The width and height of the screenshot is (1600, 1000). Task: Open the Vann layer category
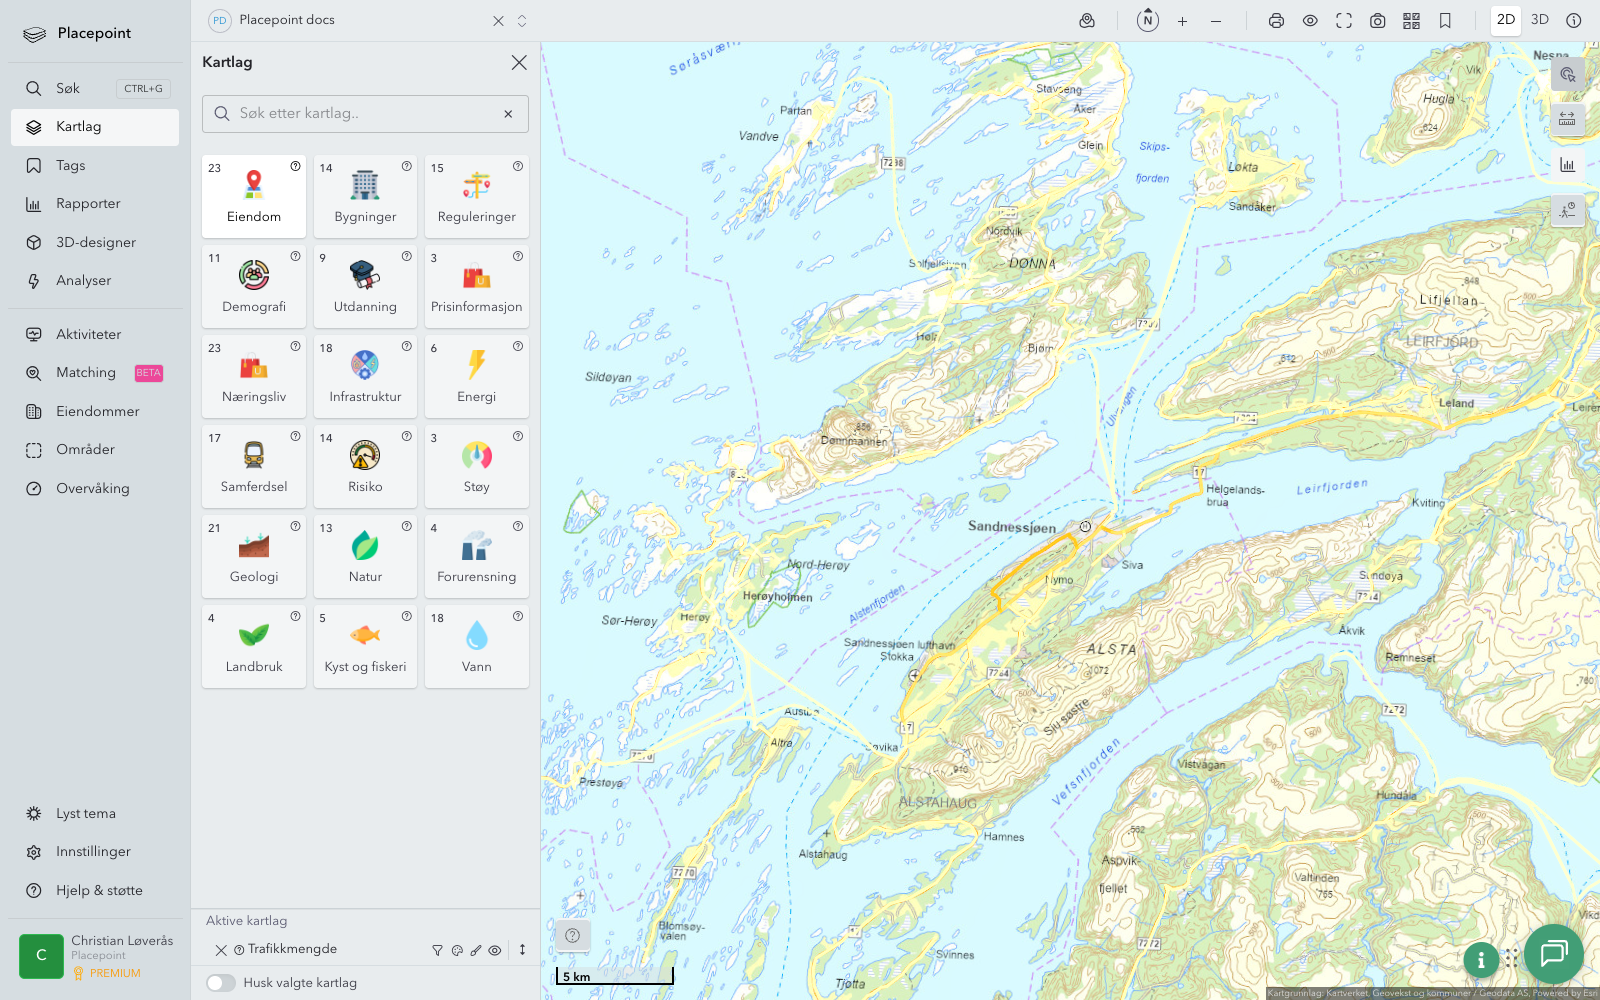pyautogui.click(x=476, y=646)
